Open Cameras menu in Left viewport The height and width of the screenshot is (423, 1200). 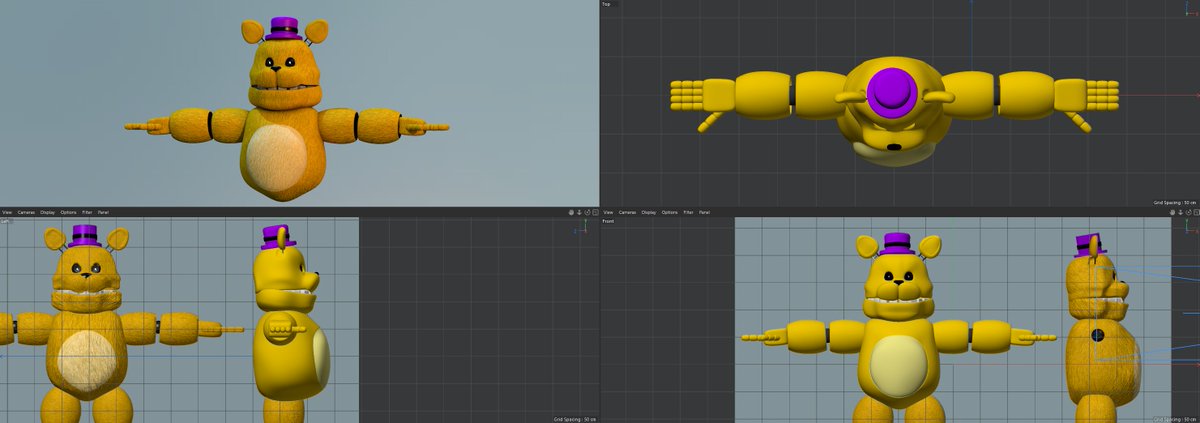[x=26, y=212]
